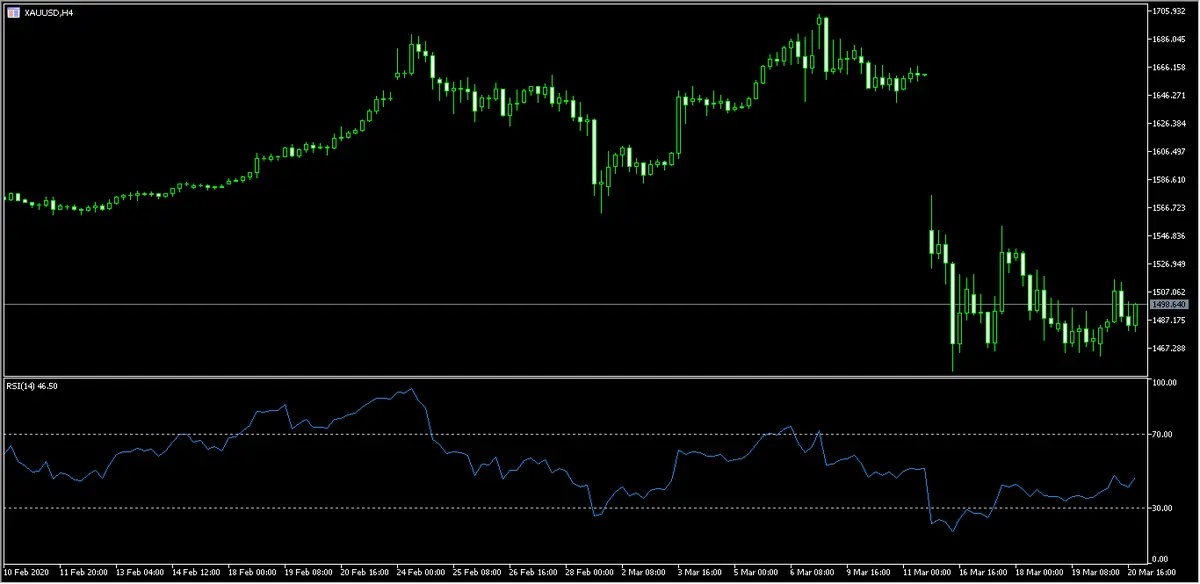Screen dimensions: 1200x584
Task: Click the 0.00 RSI scale value
Action: pos(1159,557)
